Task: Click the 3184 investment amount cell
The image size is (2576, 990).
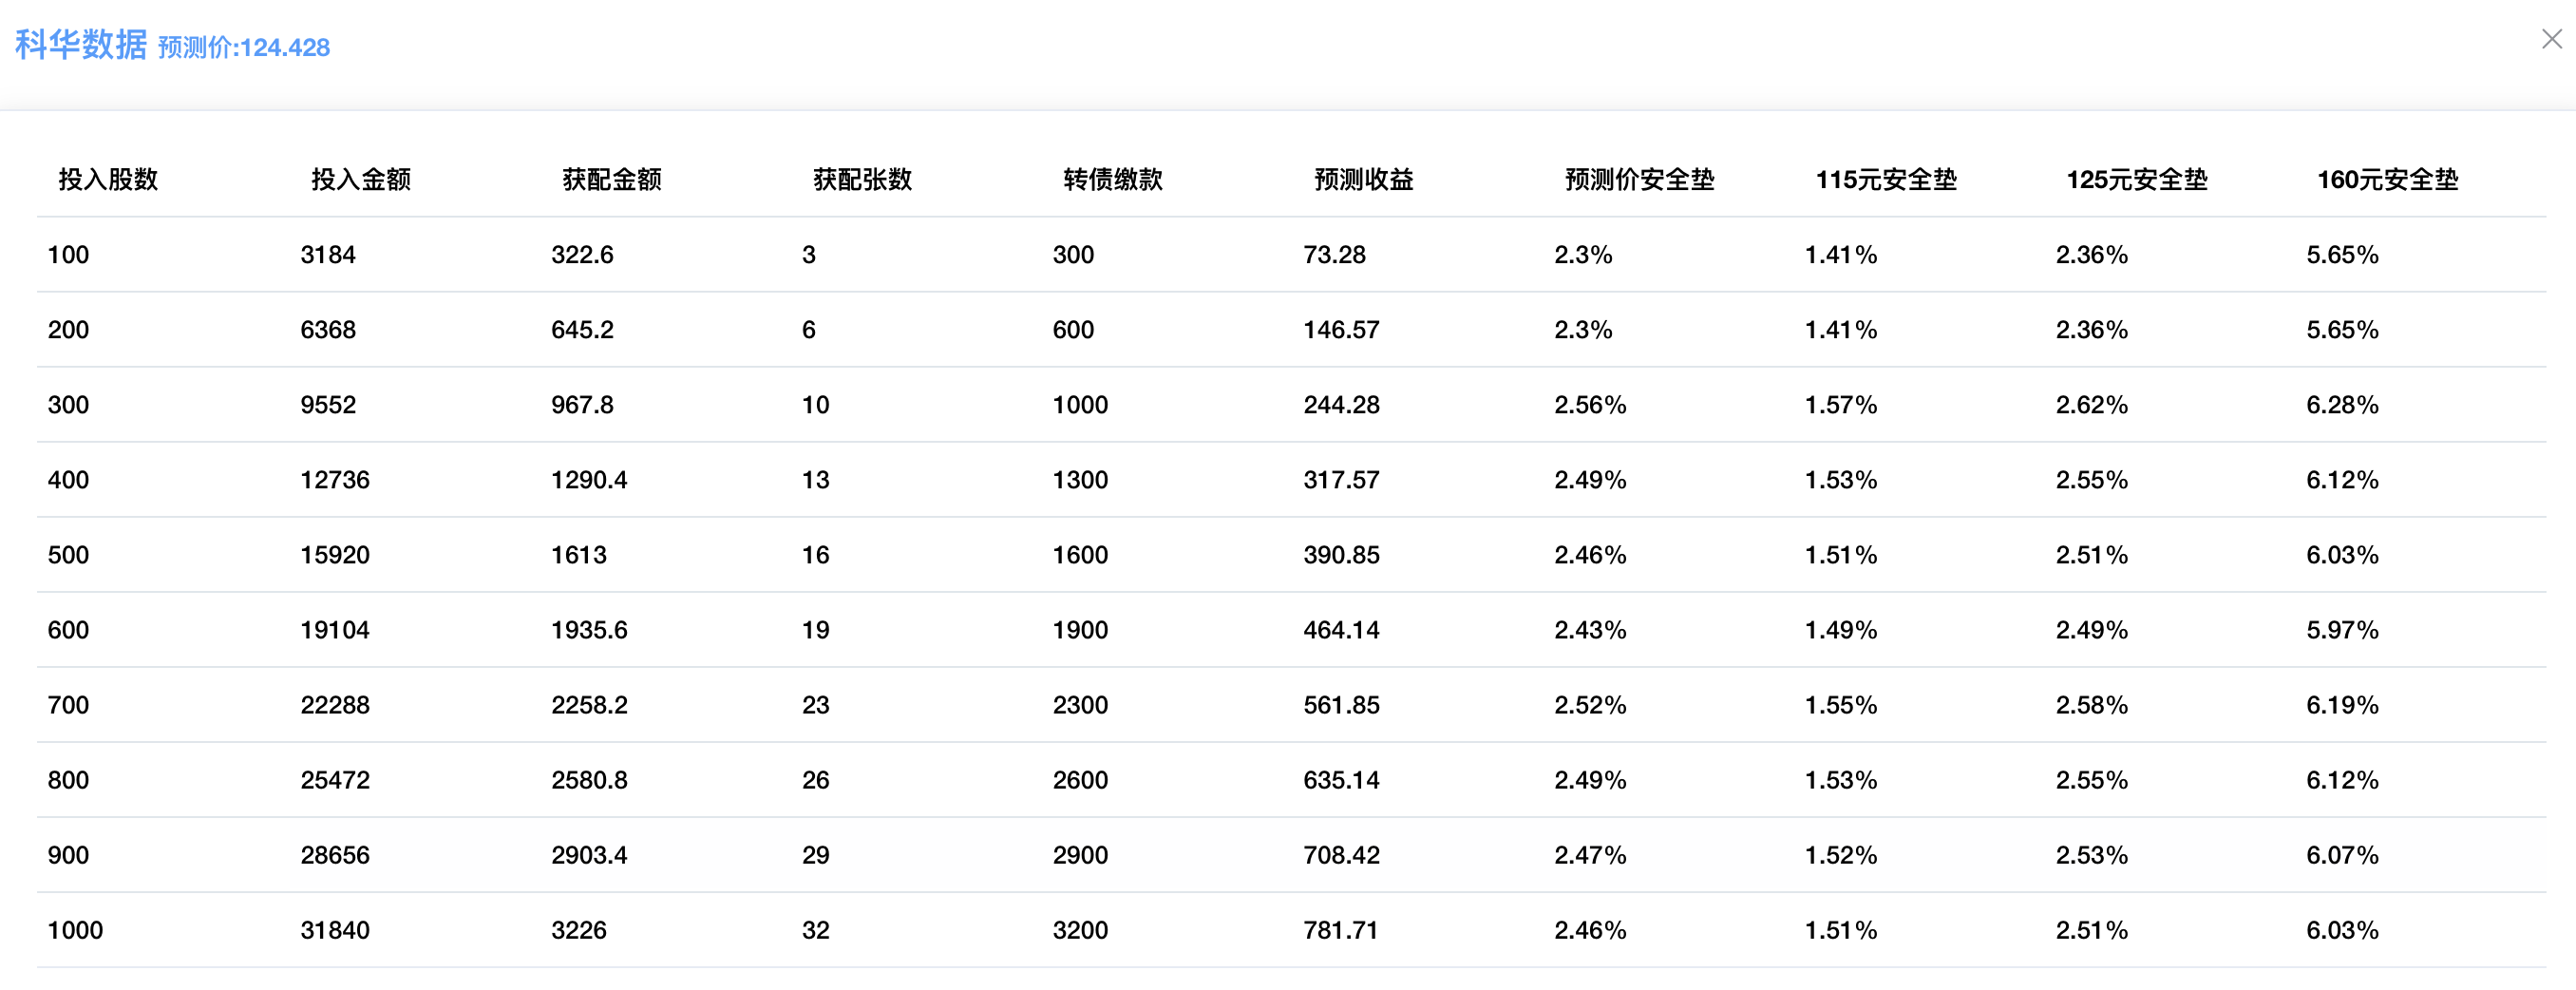Action: 328,255
